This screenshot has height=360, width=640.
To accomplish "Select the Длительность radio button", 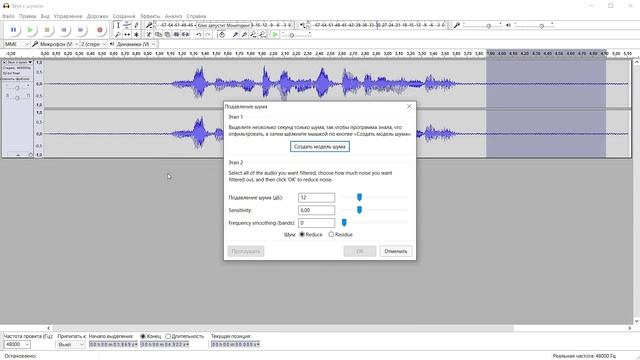I will (168, 336).
